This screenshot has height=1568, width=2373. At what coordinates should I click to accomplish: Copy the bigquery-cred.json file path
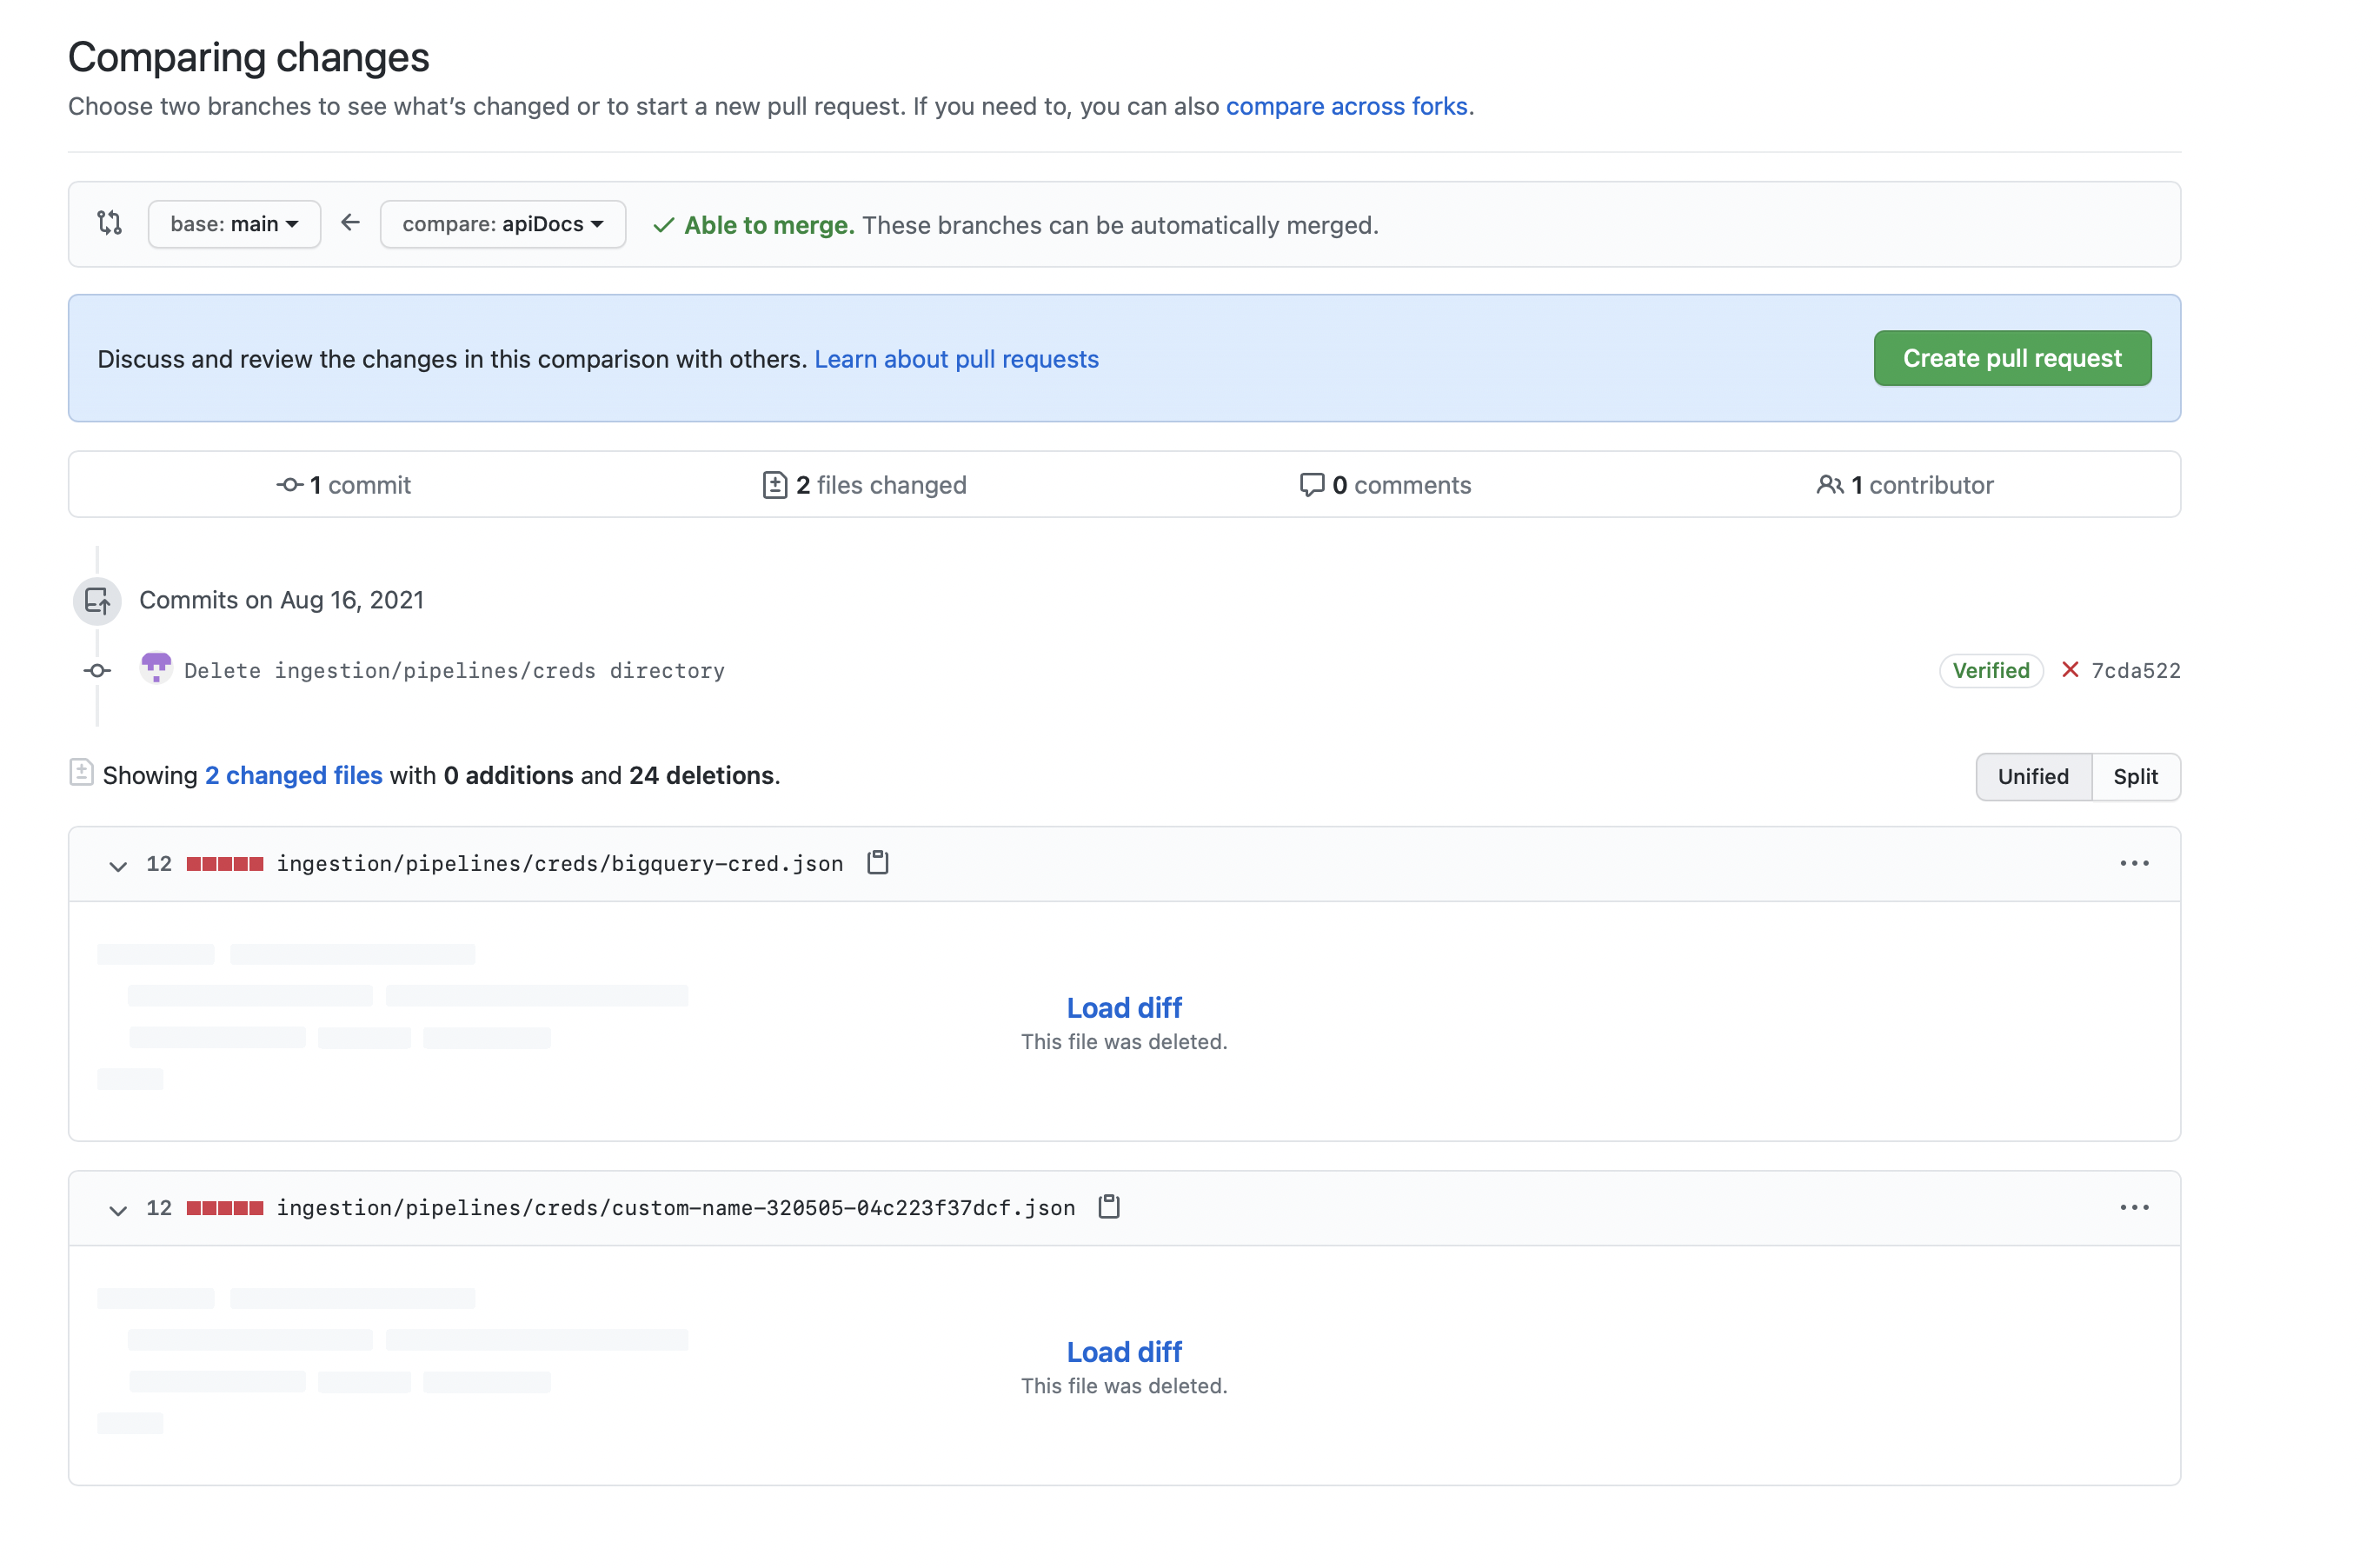click(x=878, y=862)
